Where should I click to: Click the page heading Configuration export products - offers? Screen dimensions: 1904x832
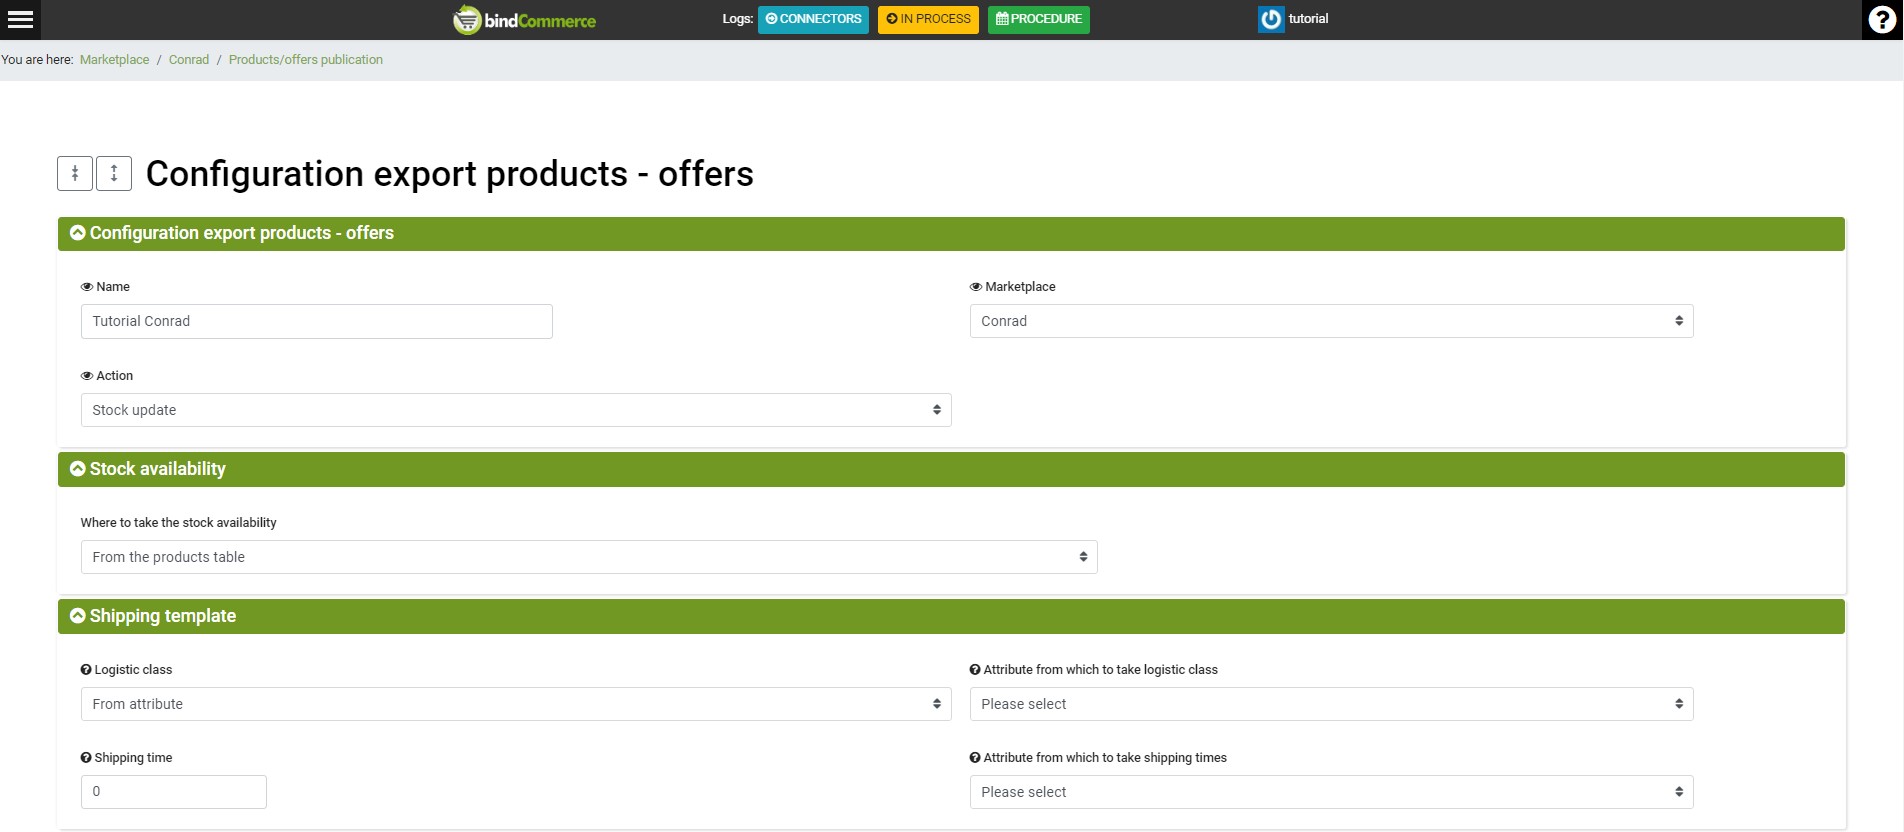(450, 174)
